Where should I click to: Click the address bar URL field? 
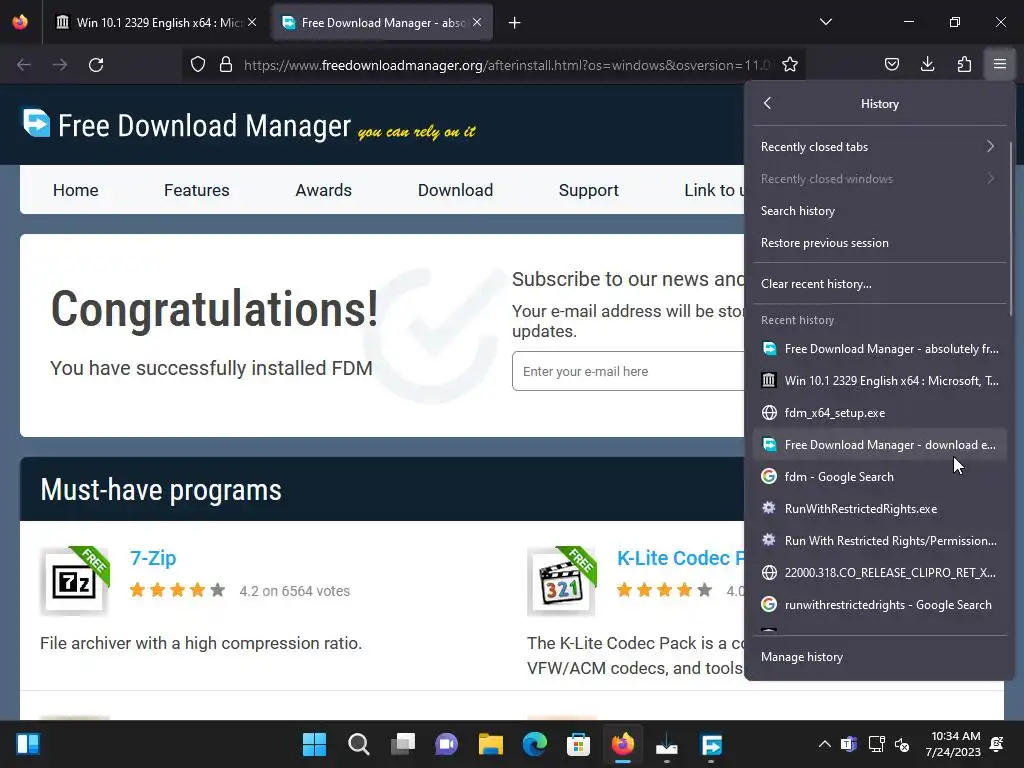pos(506,65)
